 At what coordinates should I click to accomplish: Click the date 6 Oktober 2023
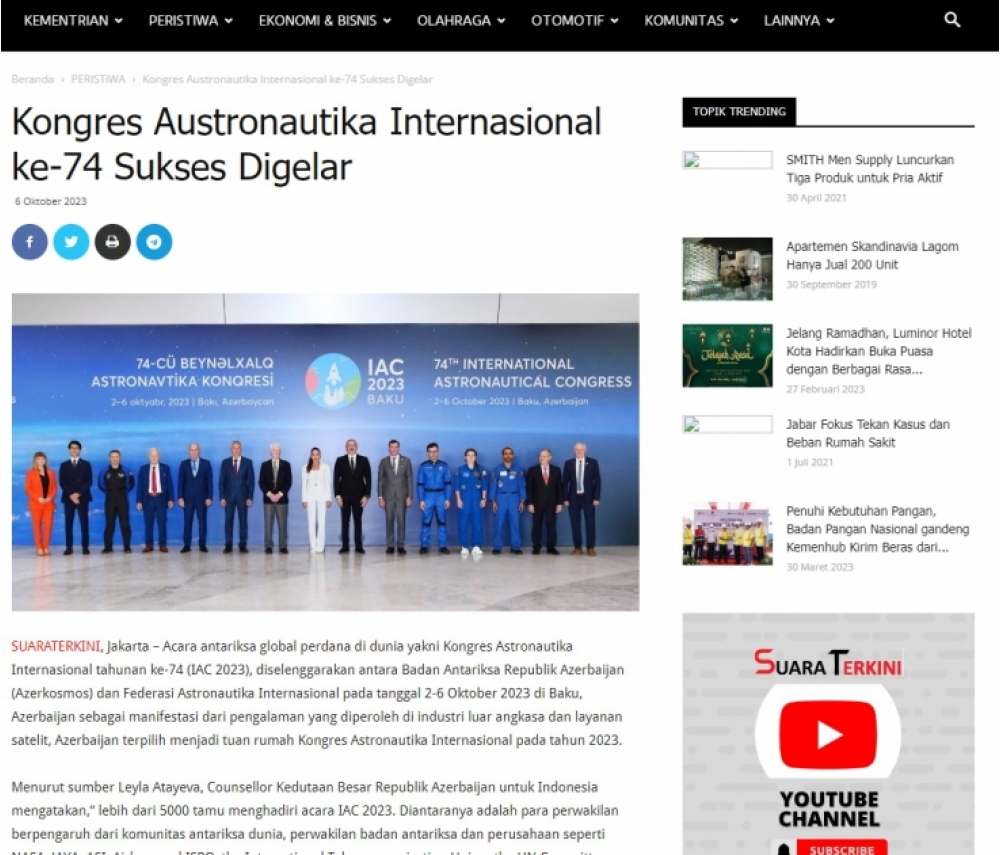tap(50, 201)
